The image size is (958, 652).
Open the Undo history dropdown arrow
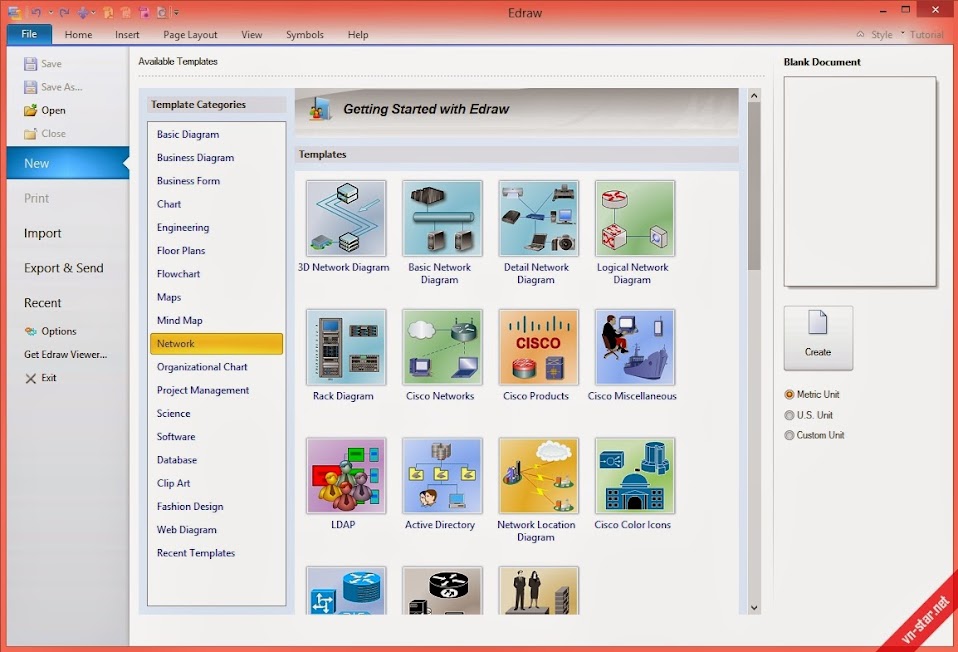50,12
